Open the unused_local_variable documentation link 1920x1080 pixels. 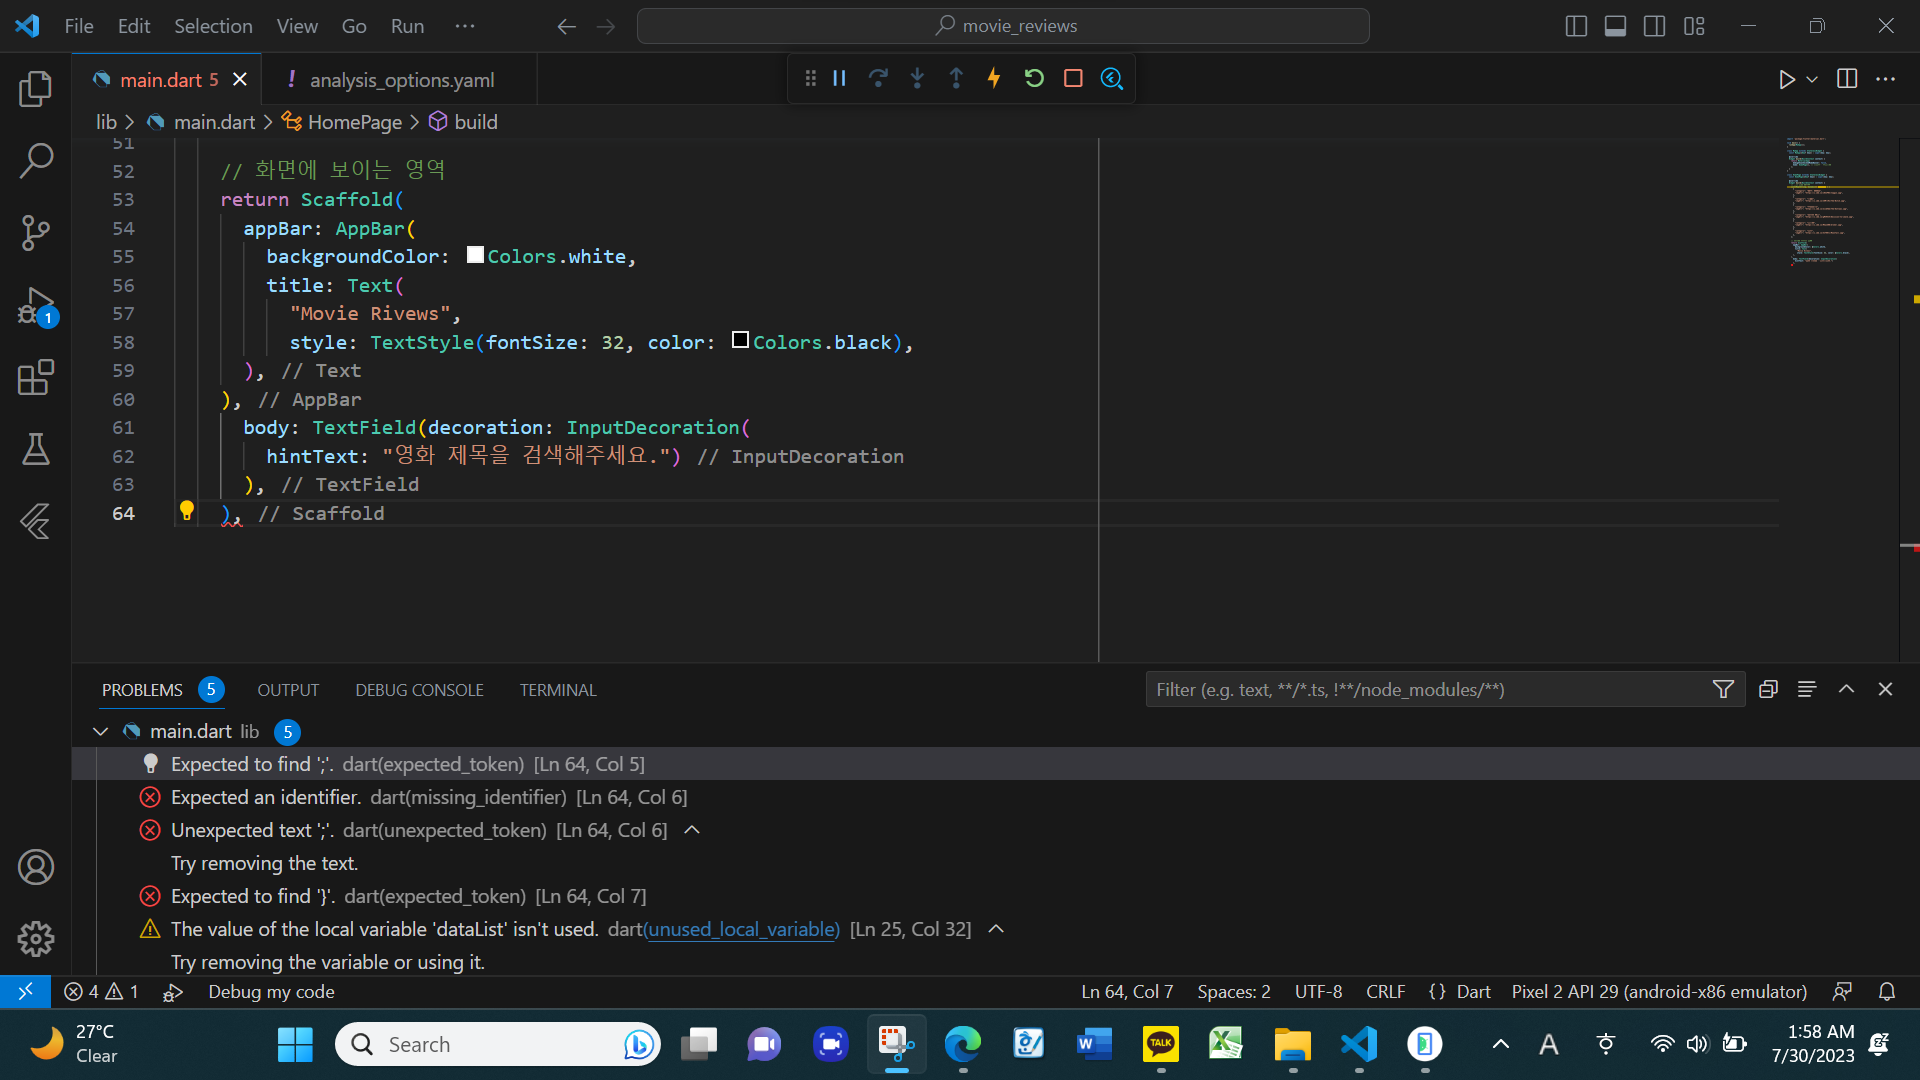pyautogui.click(x=743, y=930)
